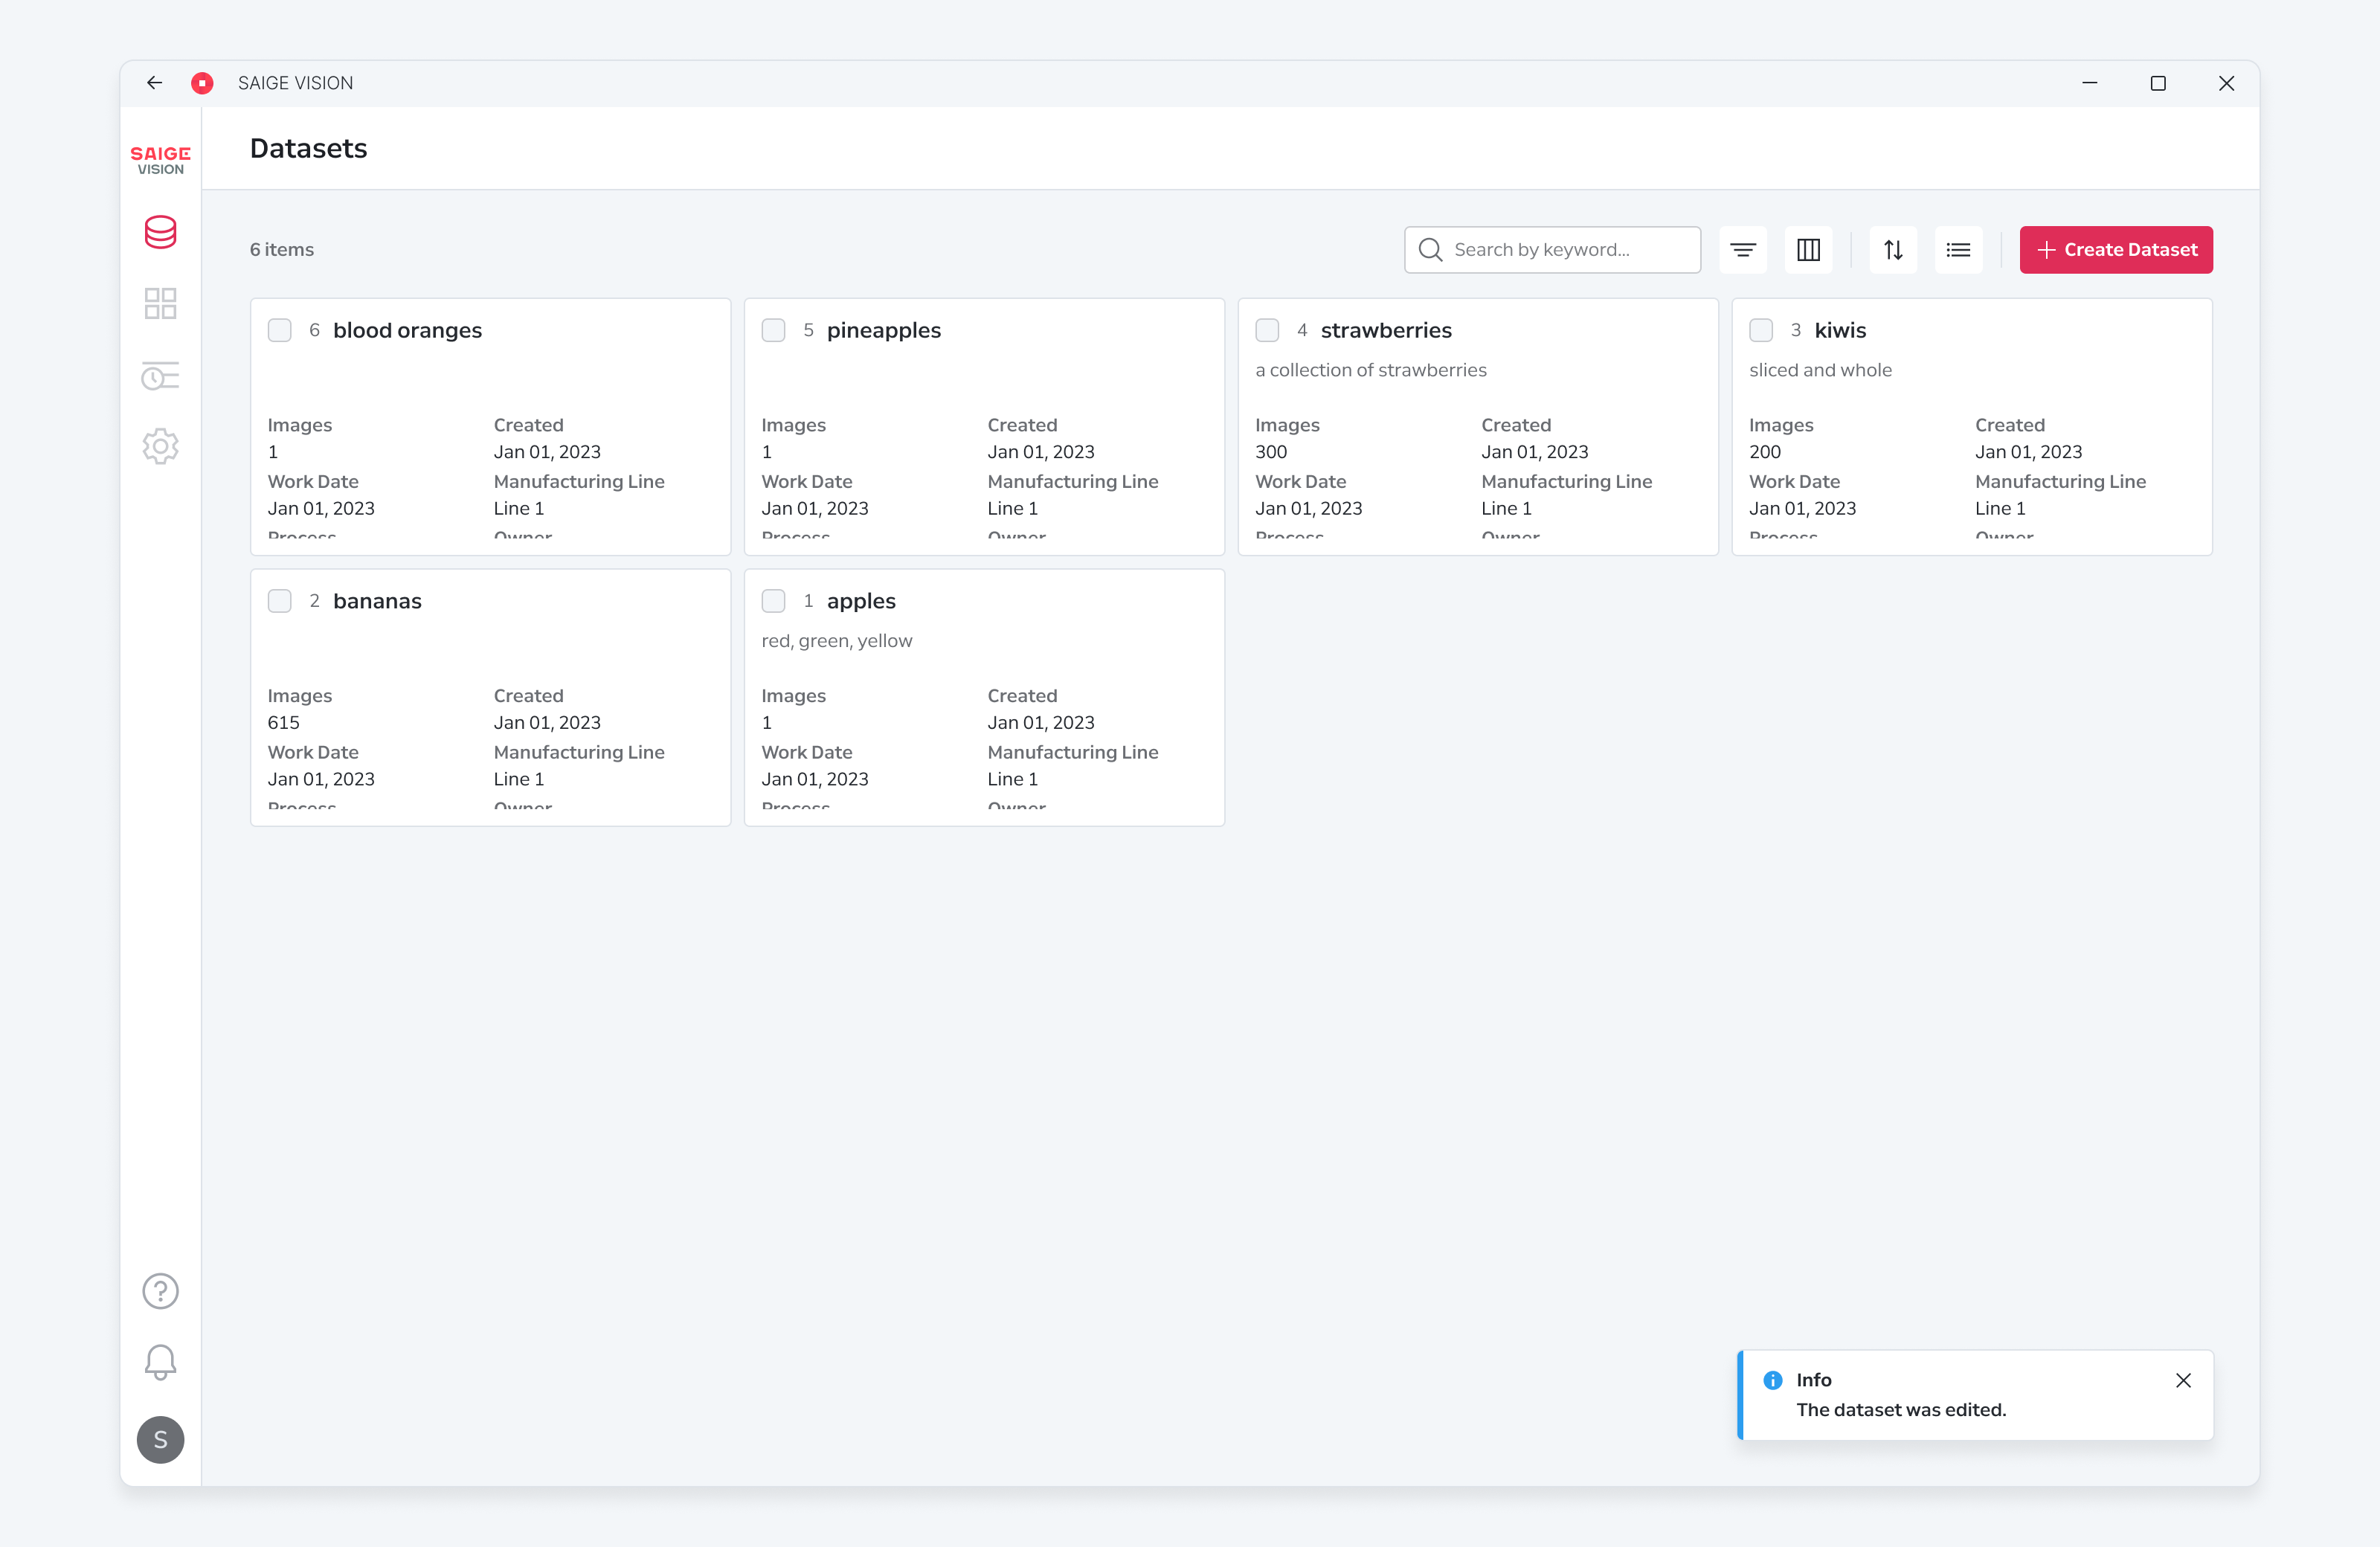Dismiss the dataset edited notification
Viewport: 2380px width, 1547px height.
pyautogui.click(x=2183, y=1380)
